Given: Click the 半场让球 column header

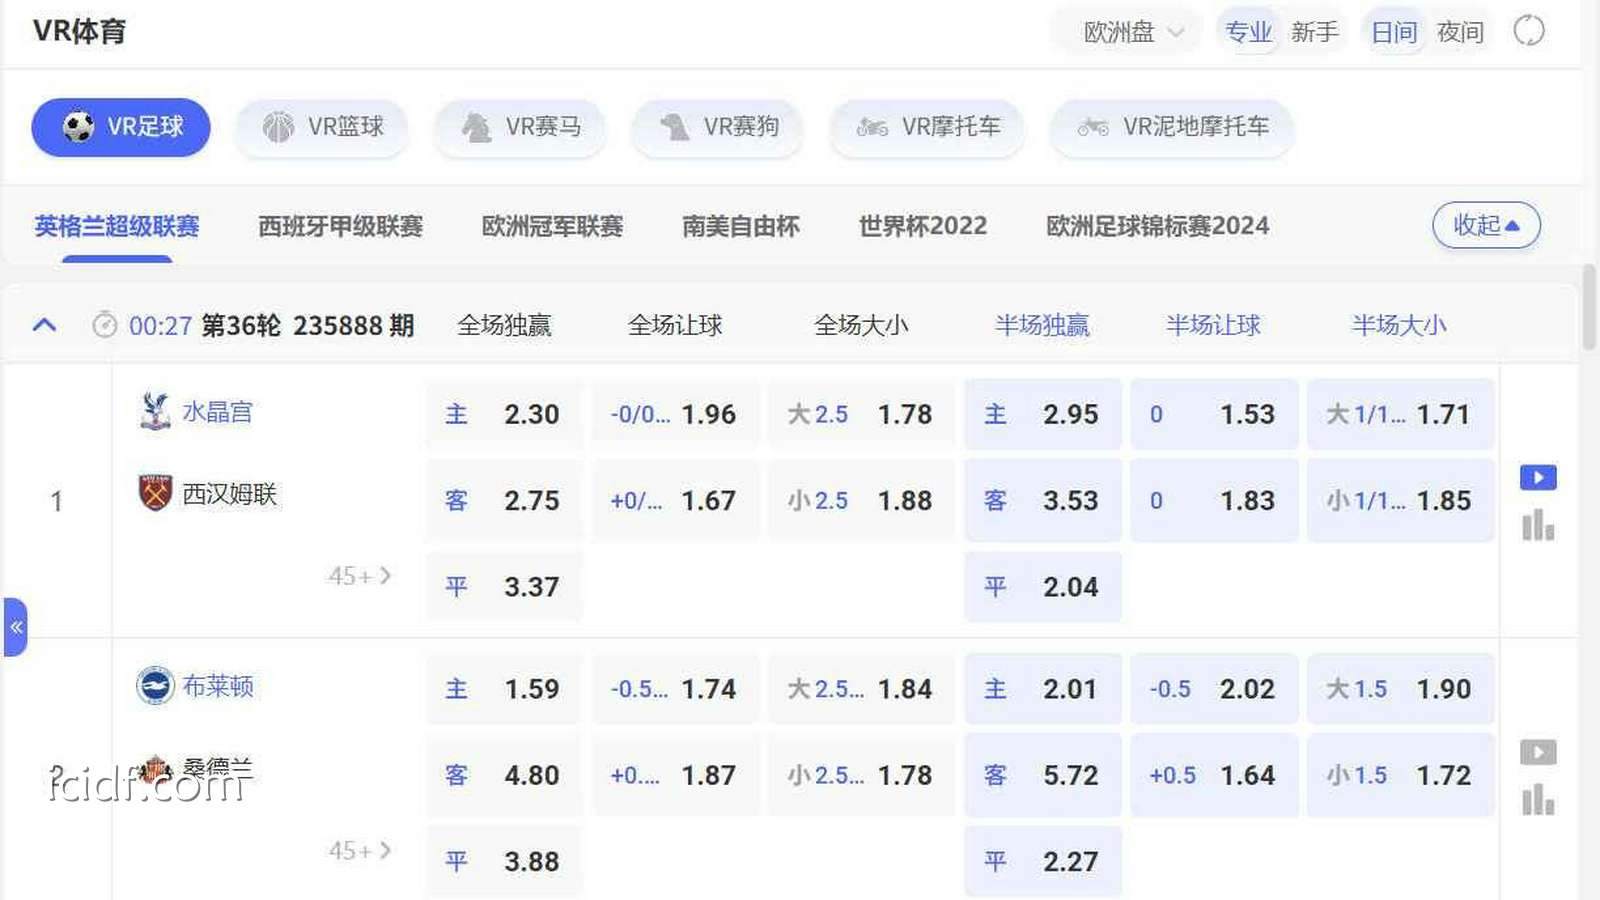Looking at the screenshot, I should coord(1213,325).
